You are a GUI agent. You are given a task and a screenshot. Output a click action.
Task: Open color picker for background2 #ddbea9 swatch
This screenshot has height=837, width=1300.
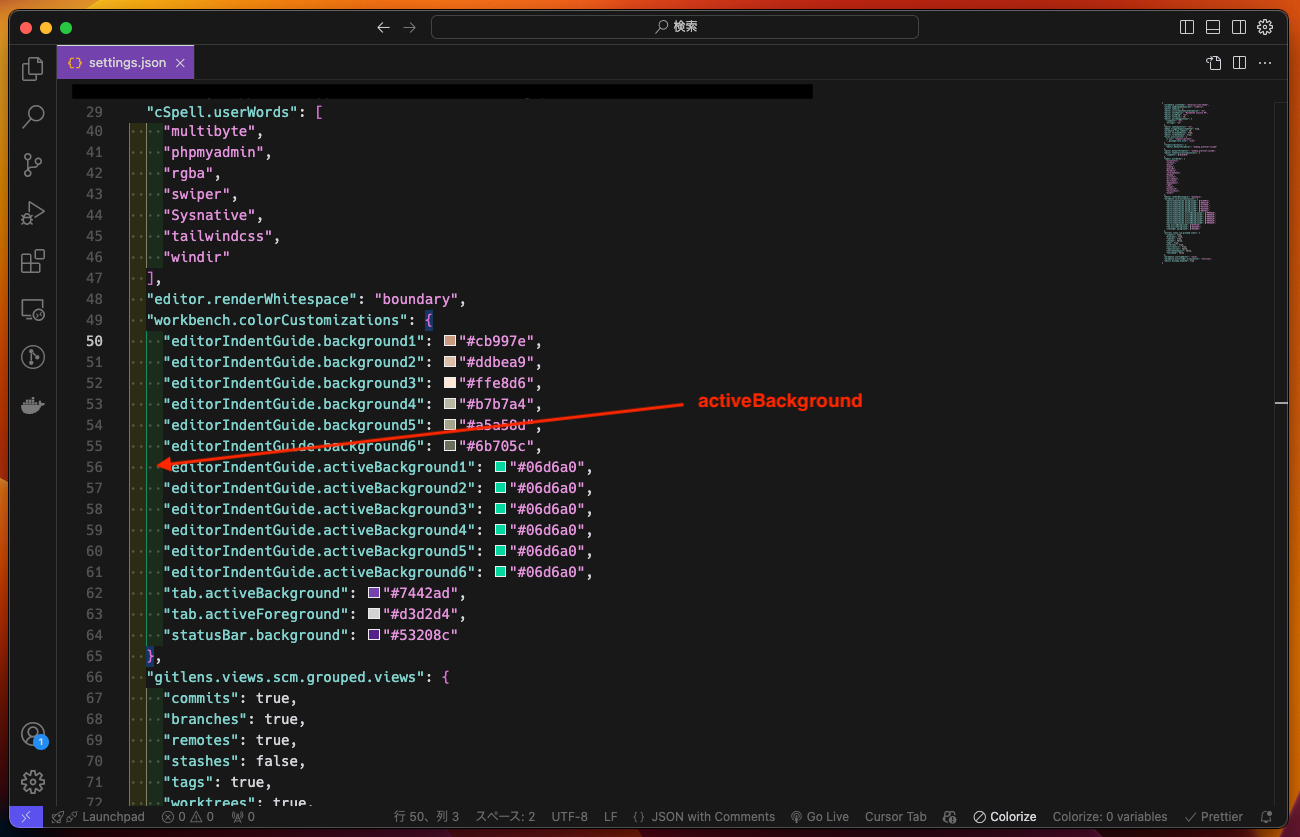point(450,362)
